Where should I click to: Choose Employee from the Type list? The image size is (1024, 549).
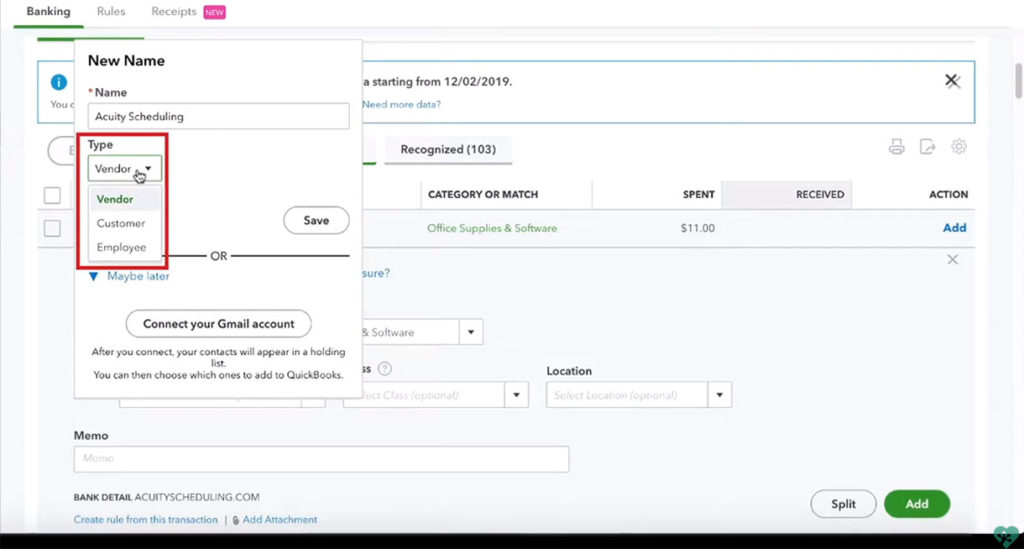point(121,247)
